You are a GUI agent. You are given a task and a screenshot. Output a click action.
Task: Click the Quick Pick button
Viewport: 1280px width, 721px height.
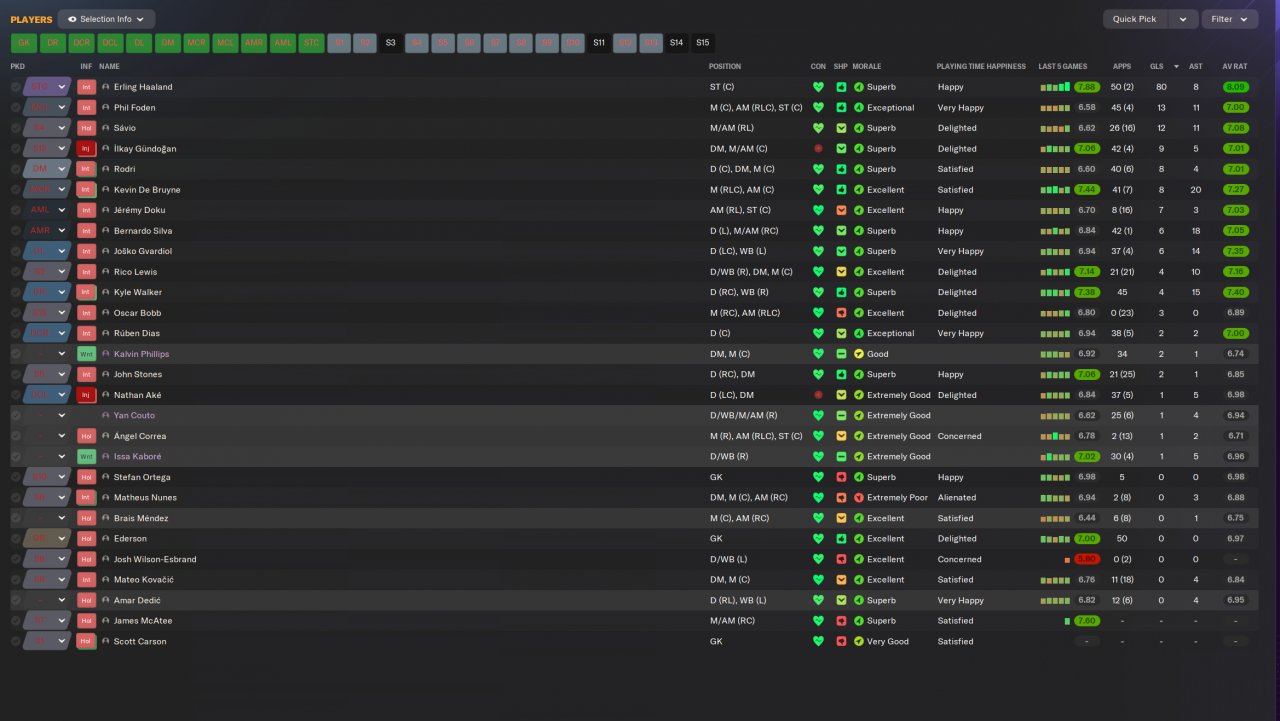click(x=1134, y=19)
